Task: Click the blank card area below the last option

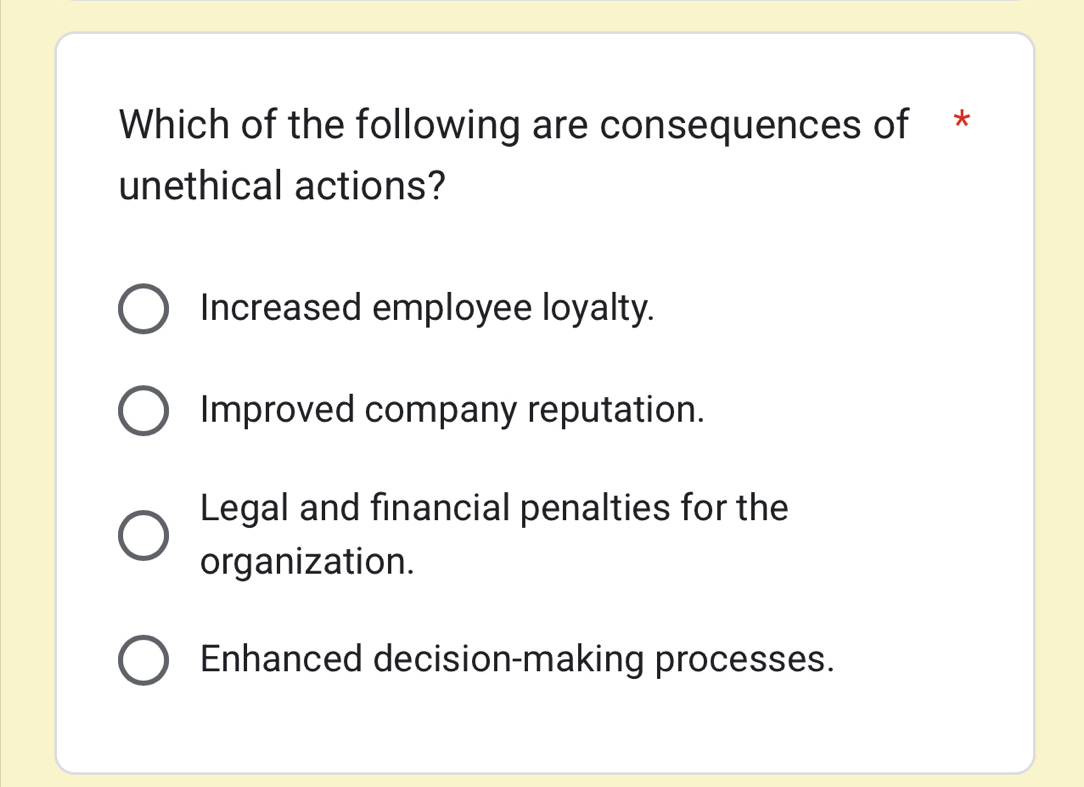Action: [544, 730]
